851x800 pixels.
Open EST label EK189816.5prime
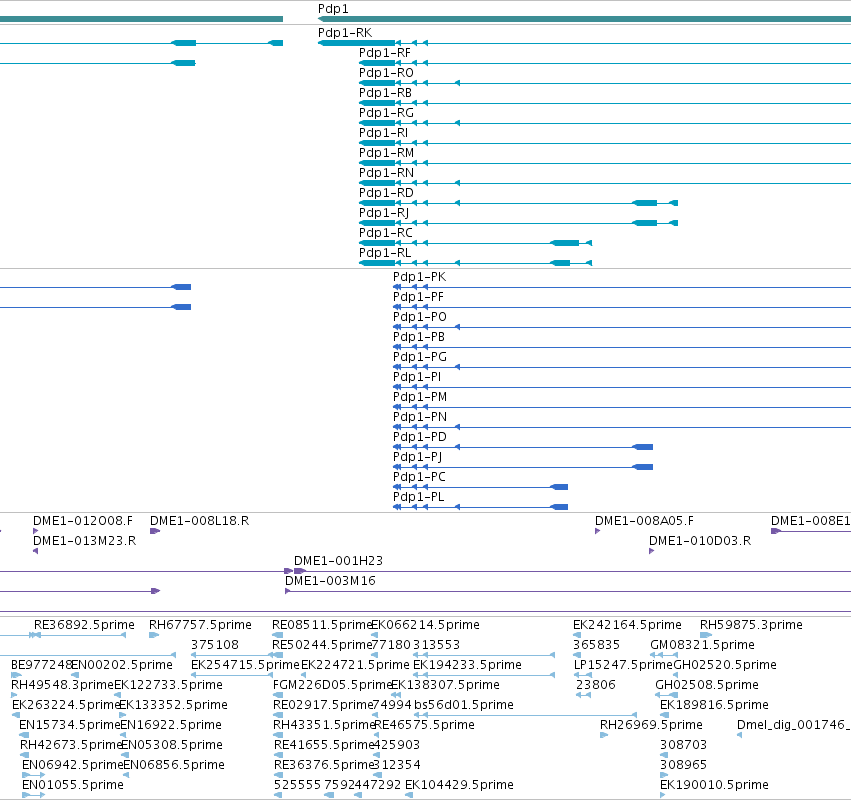coord(714,705)
